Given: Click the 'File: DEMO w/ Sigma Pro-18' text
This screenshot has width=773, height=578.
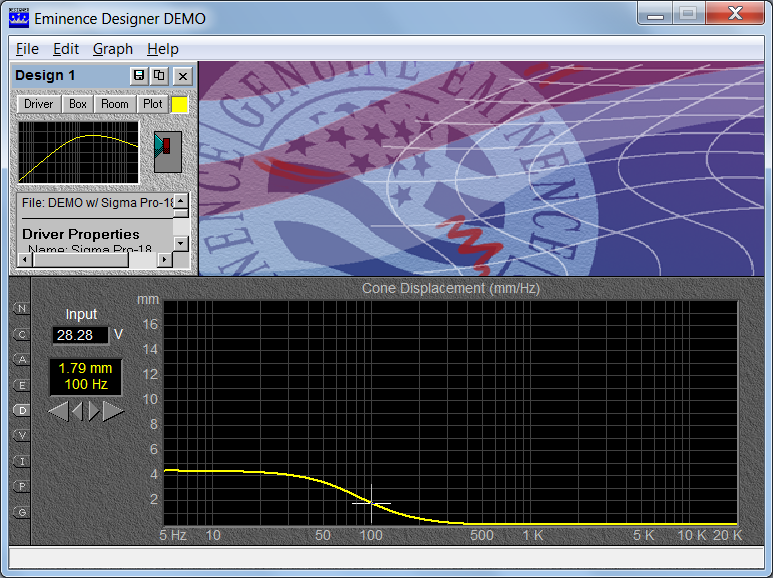Looking at the screenshot, I should [x=98, y=203].
